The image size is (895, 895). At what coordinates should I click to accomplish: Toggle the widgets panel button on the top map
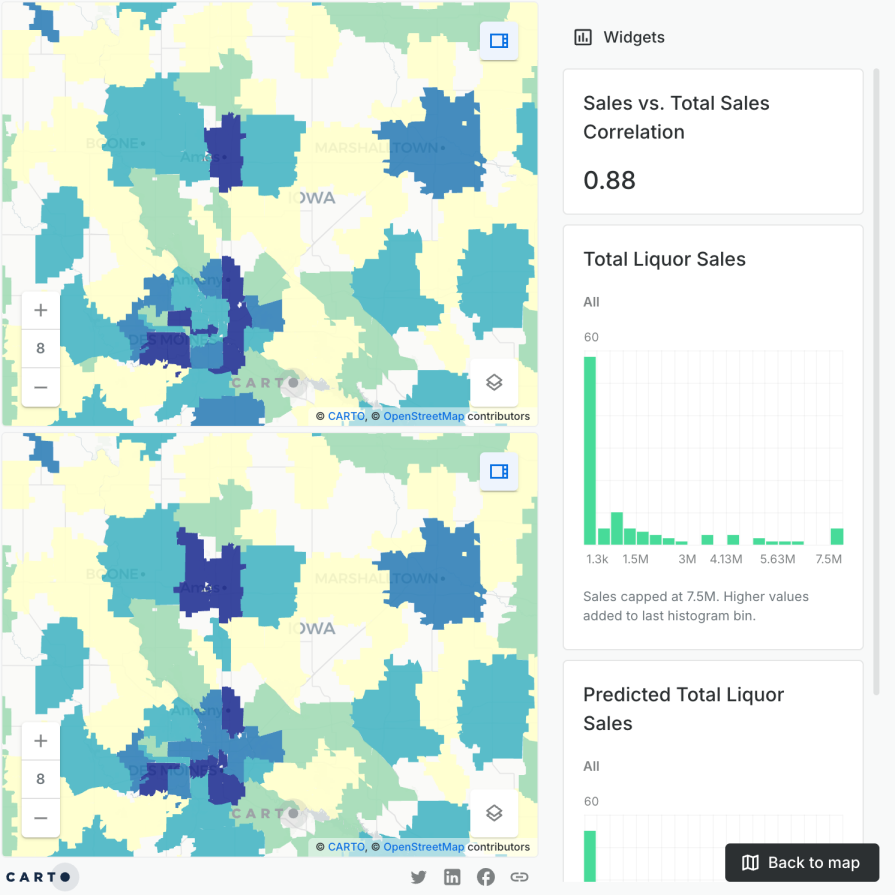[499, 41]
